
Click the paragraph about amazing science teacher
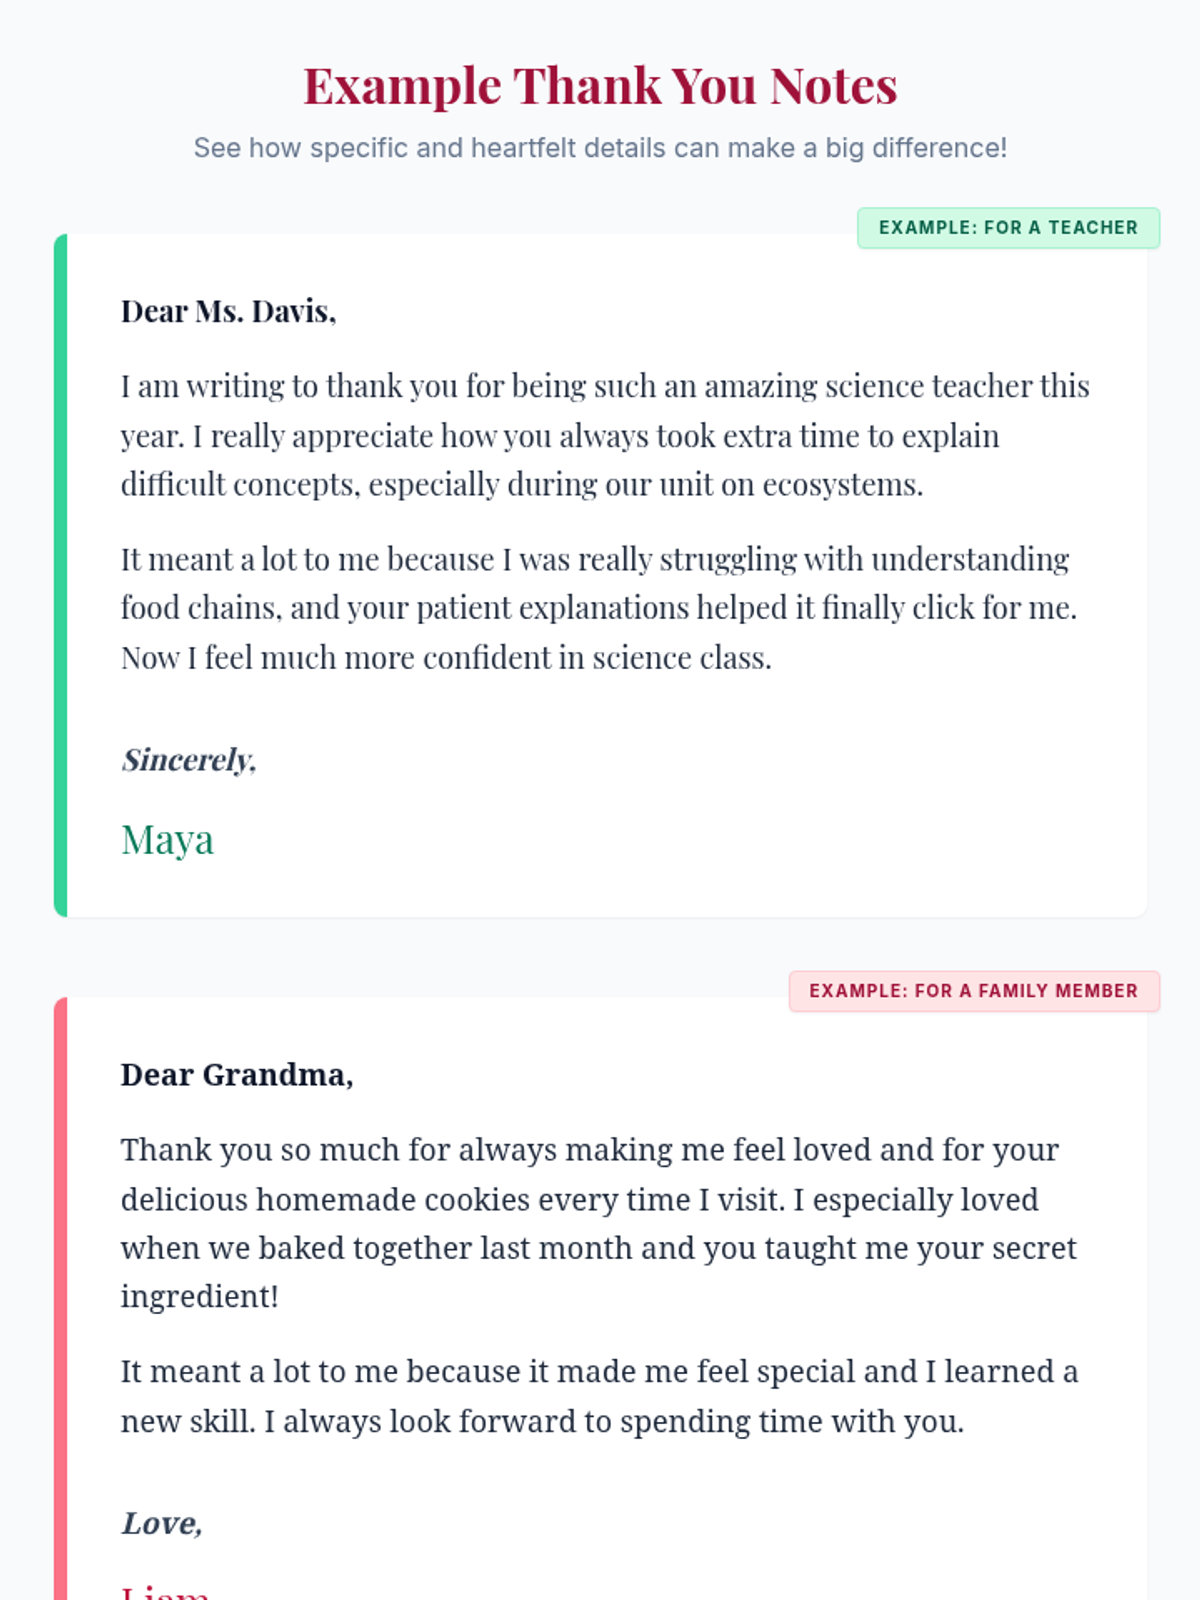click(x=606, y=435)
